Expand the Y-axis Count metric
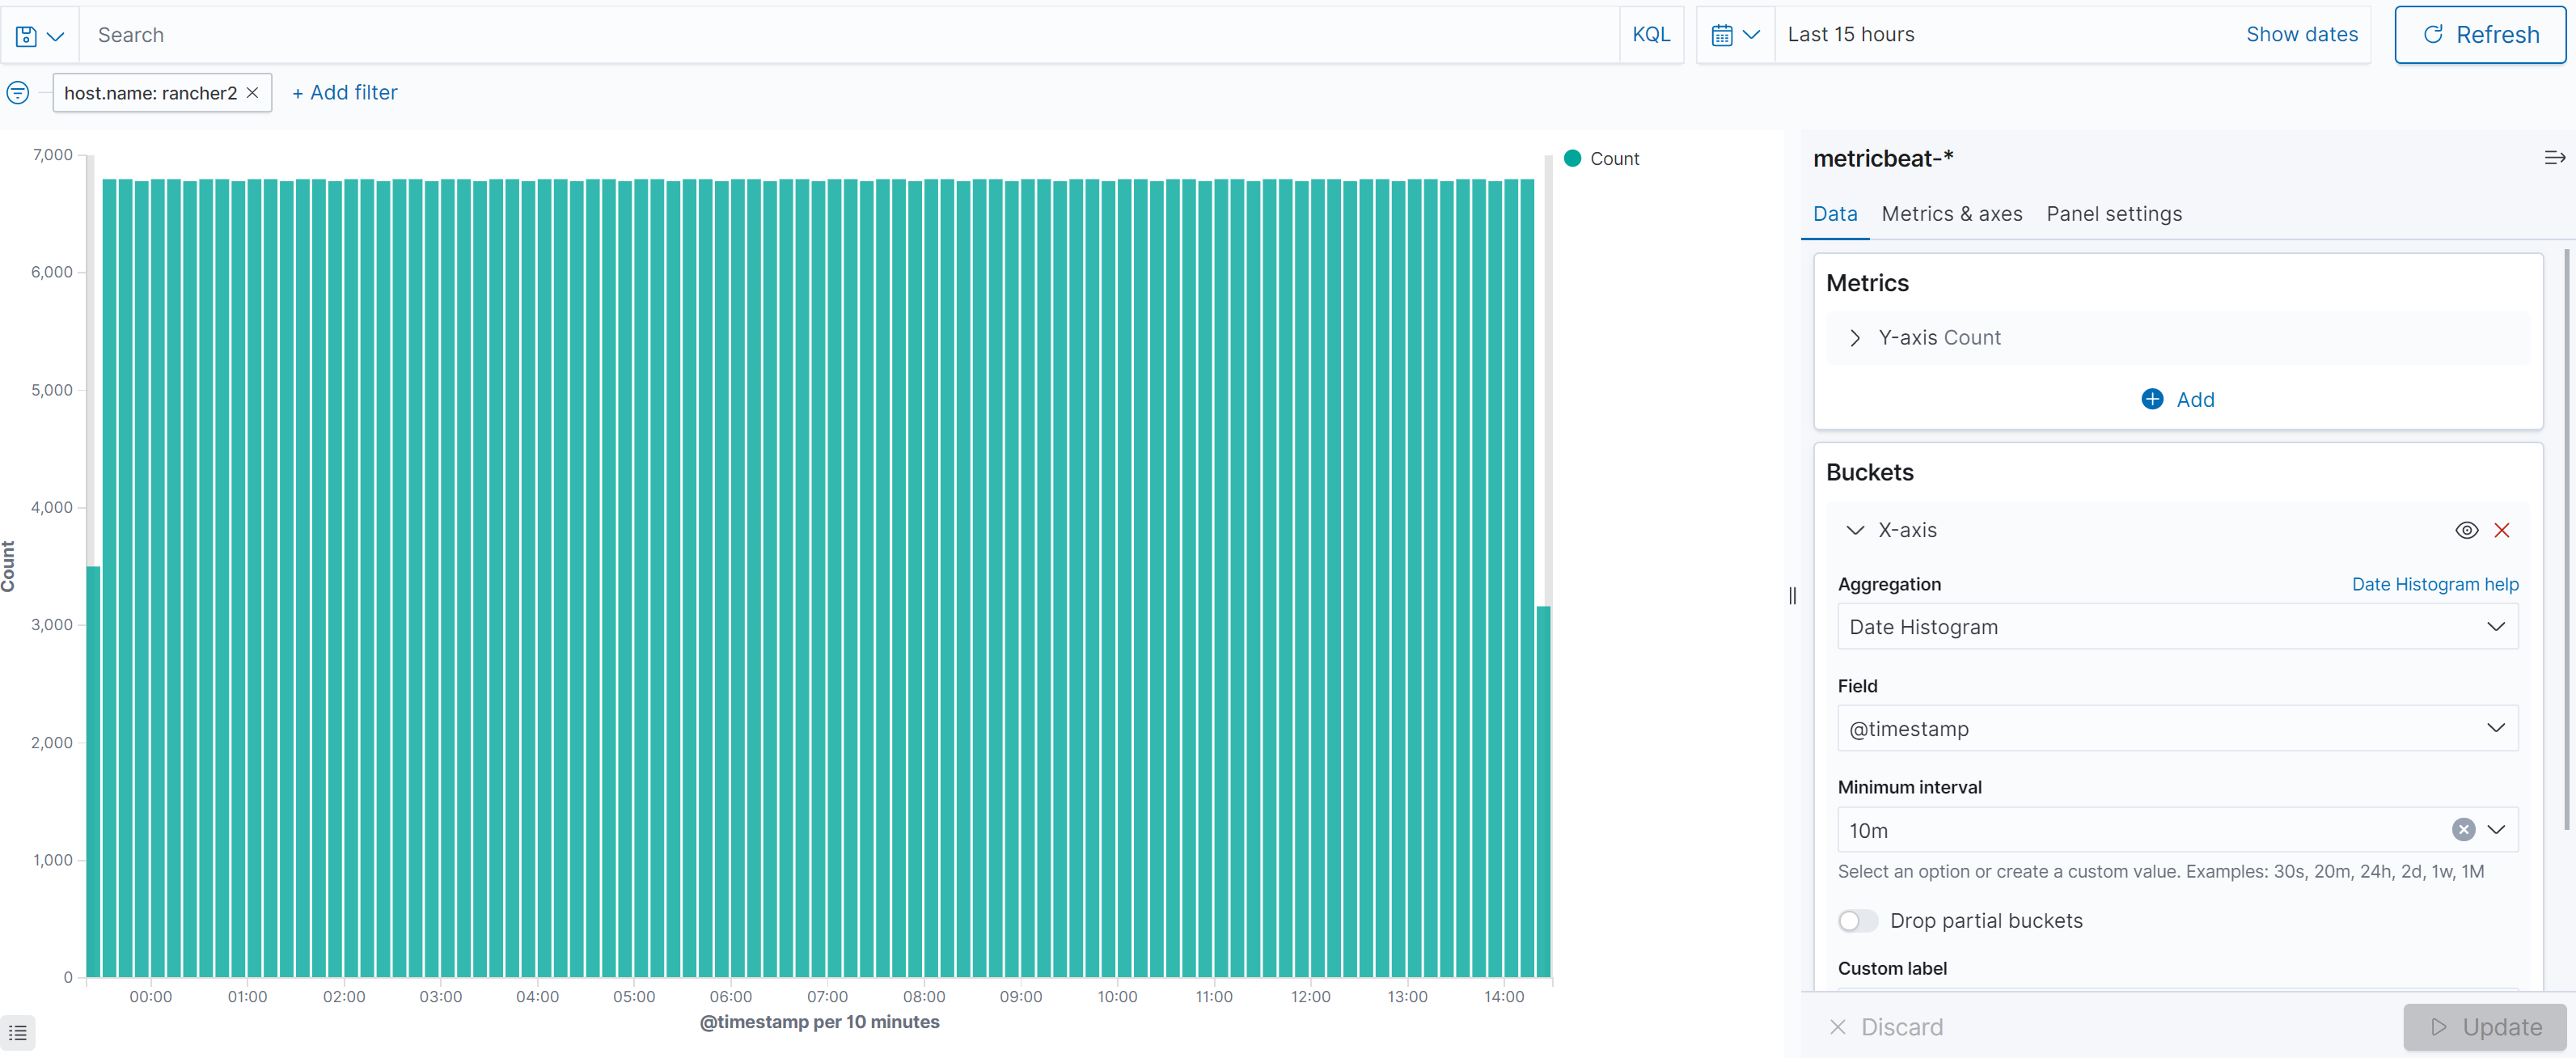 pos(1855,337)
